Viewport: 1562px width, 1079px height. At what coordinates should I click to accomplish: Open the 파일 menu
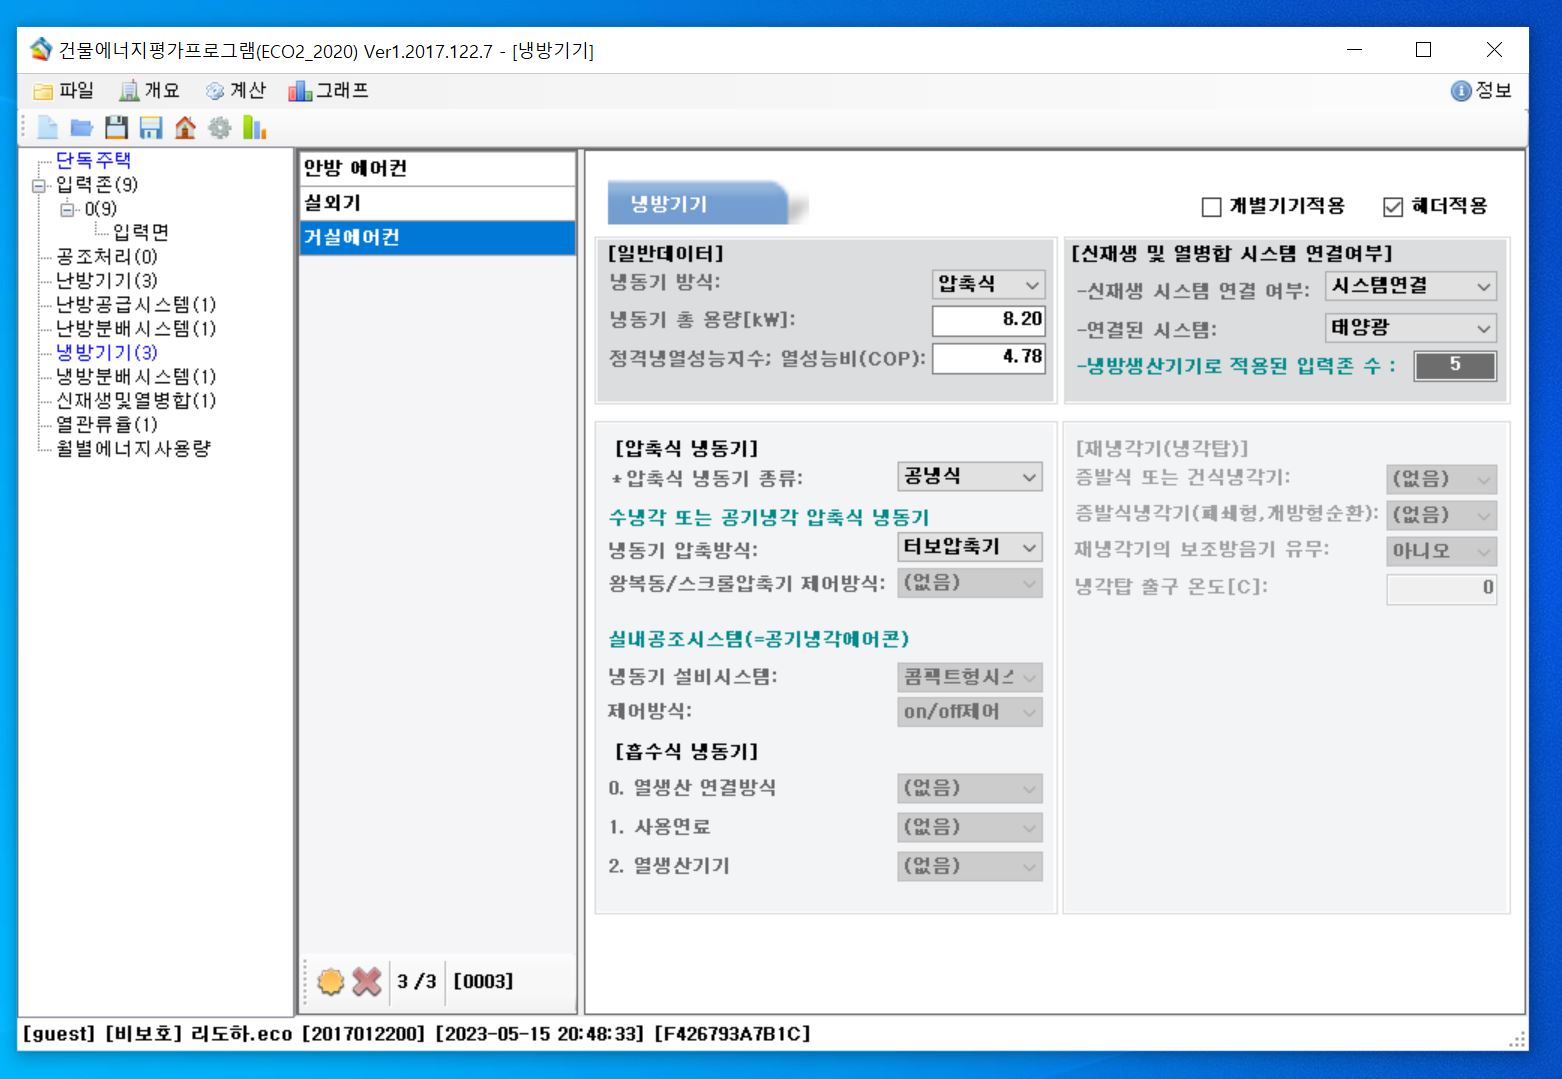(64, 91)
